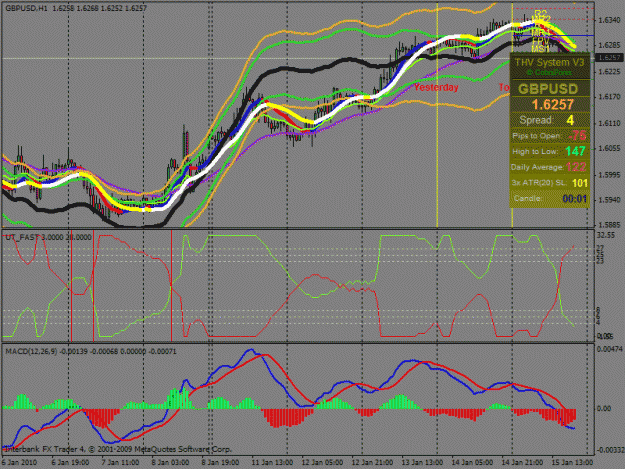Click the GBPUSD symbol label in info panel
This screenshot has width=625, height=469.
click(x=548, y=89)
